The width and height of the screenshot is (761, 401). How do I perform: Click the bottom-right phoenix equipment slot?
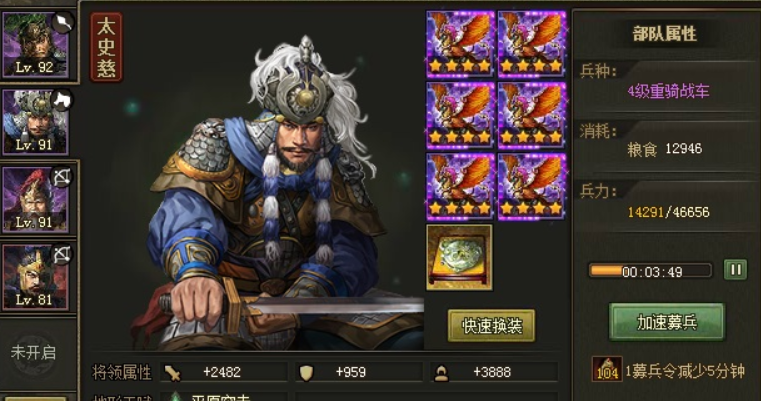[532, 187]
